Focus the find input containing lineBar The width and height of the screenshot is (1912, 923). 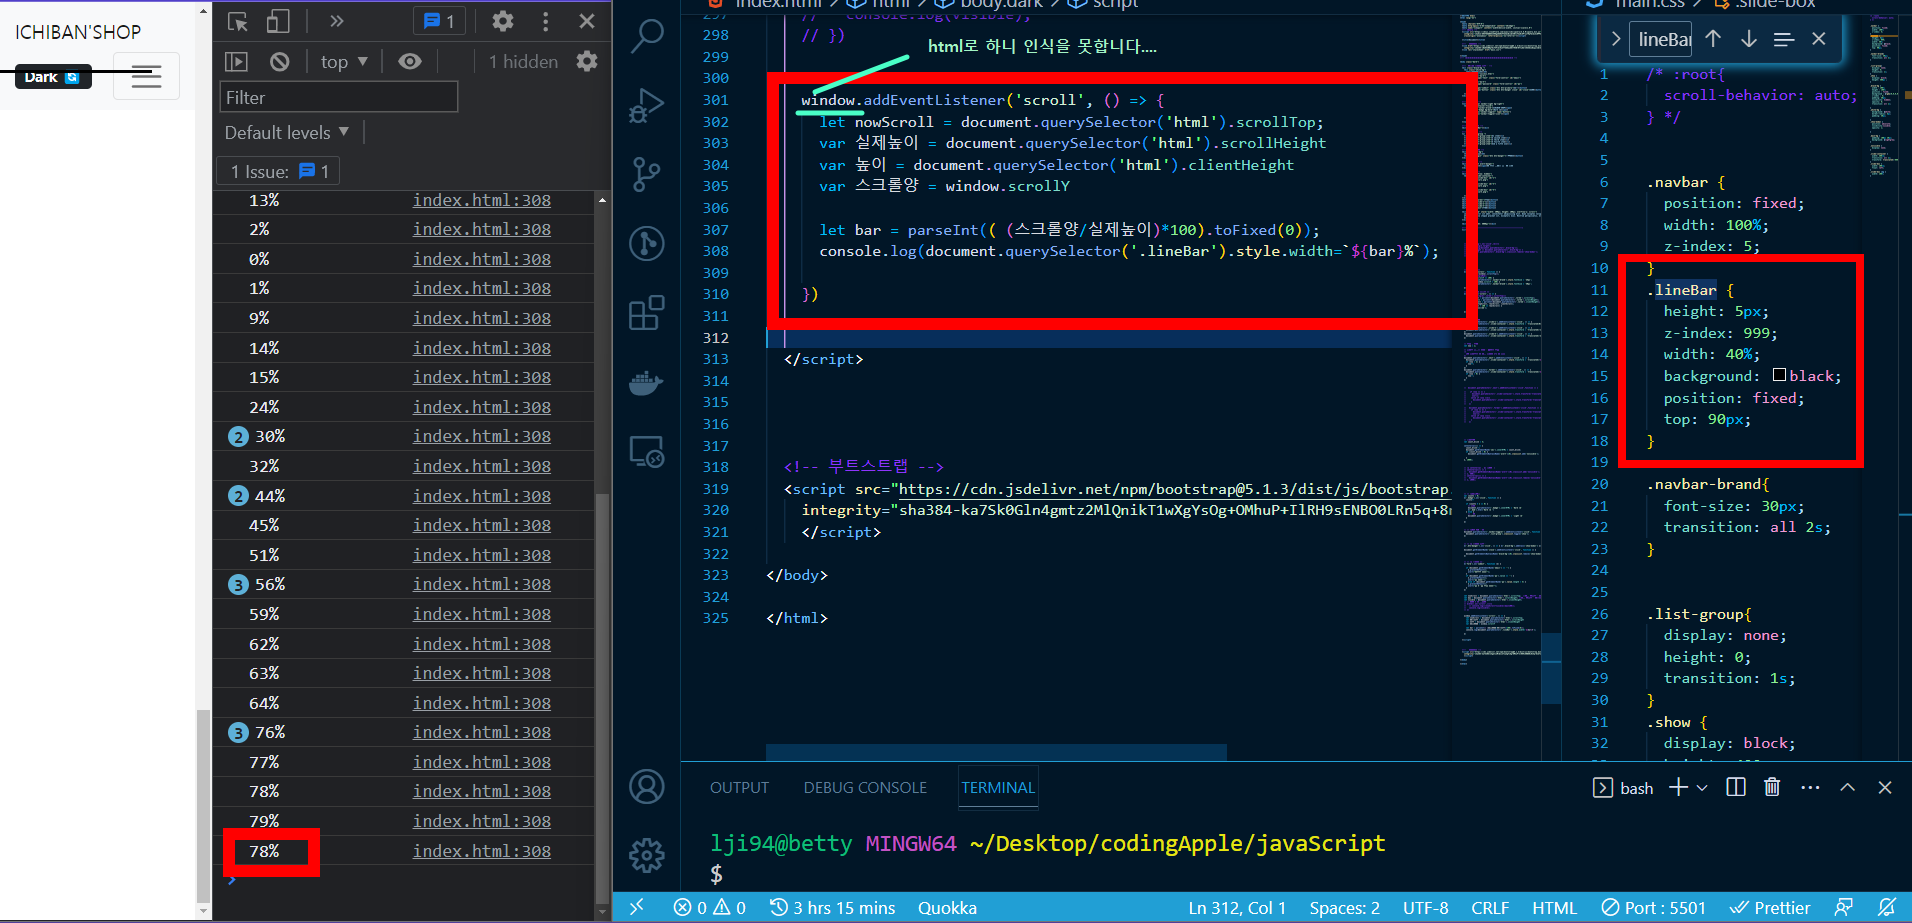(x=1661, y=39)
